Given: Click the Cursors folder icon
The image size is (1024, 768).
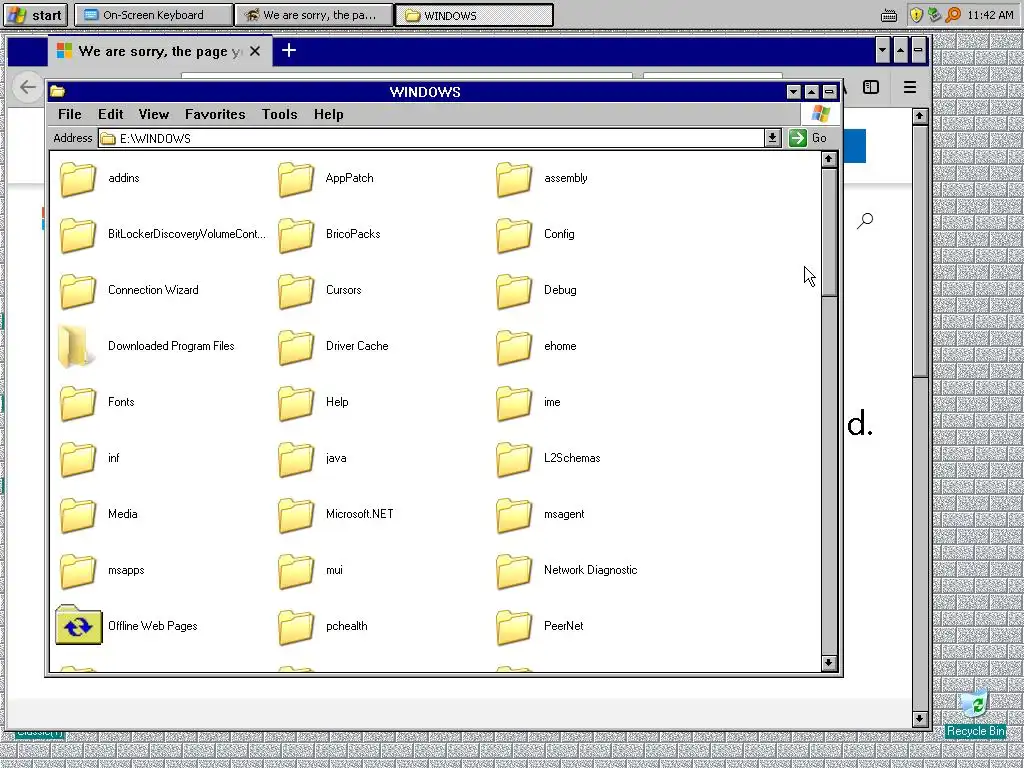Looking at the screenshot, I should click(x=296, y=291).
